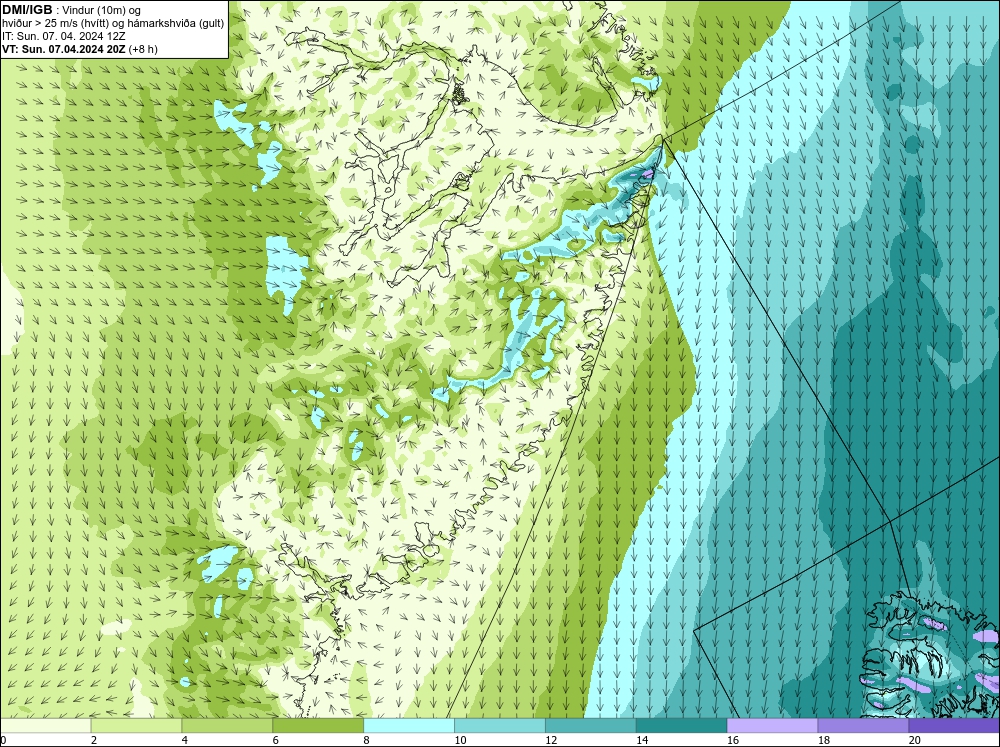Viewport: 1000px width, 747px height.
Task: Click the legend tick label '0'
Action: pos(3,740)
